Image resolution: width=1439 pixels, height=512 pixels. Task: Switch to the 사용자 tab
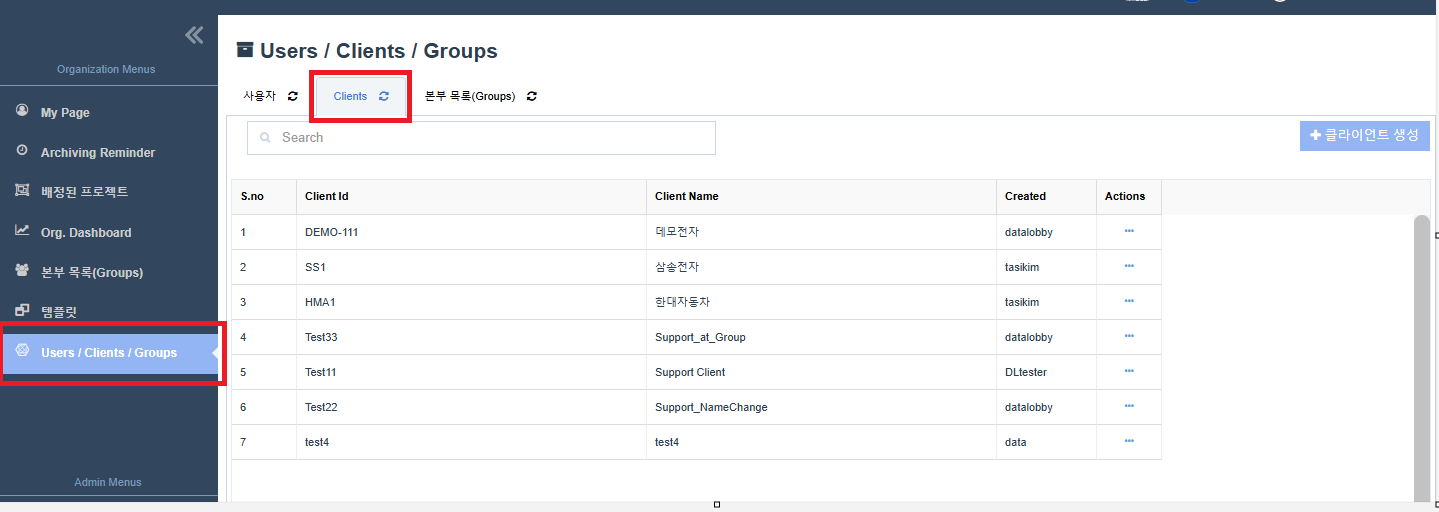[x=259, y=96]
